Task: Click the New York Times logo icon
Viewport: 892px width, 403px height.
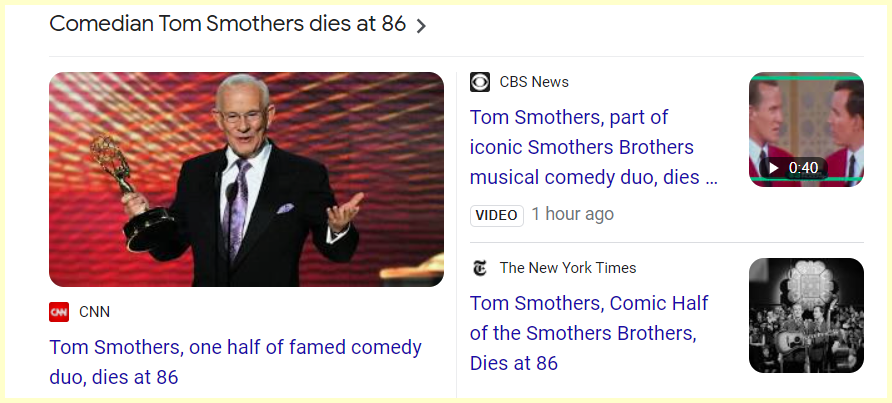Action: pos(480,268)
